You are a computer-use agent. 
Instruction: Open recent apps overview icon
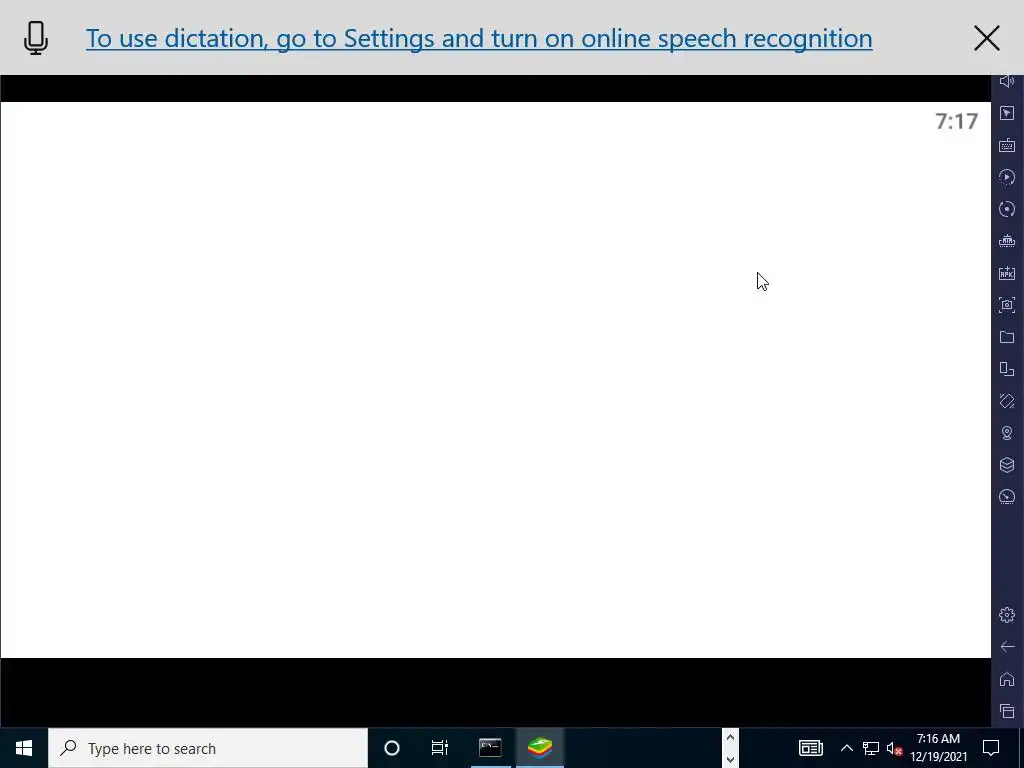(1007, 711)
